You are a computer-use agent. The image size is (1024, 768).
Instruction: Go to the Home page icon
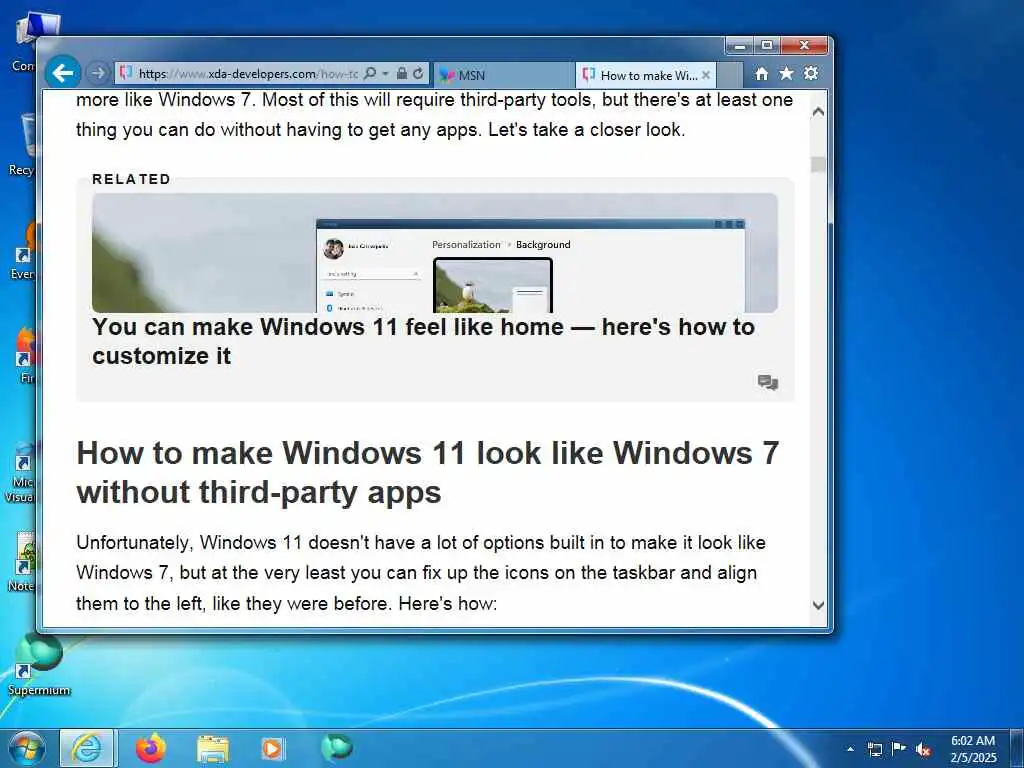[761, 74]
